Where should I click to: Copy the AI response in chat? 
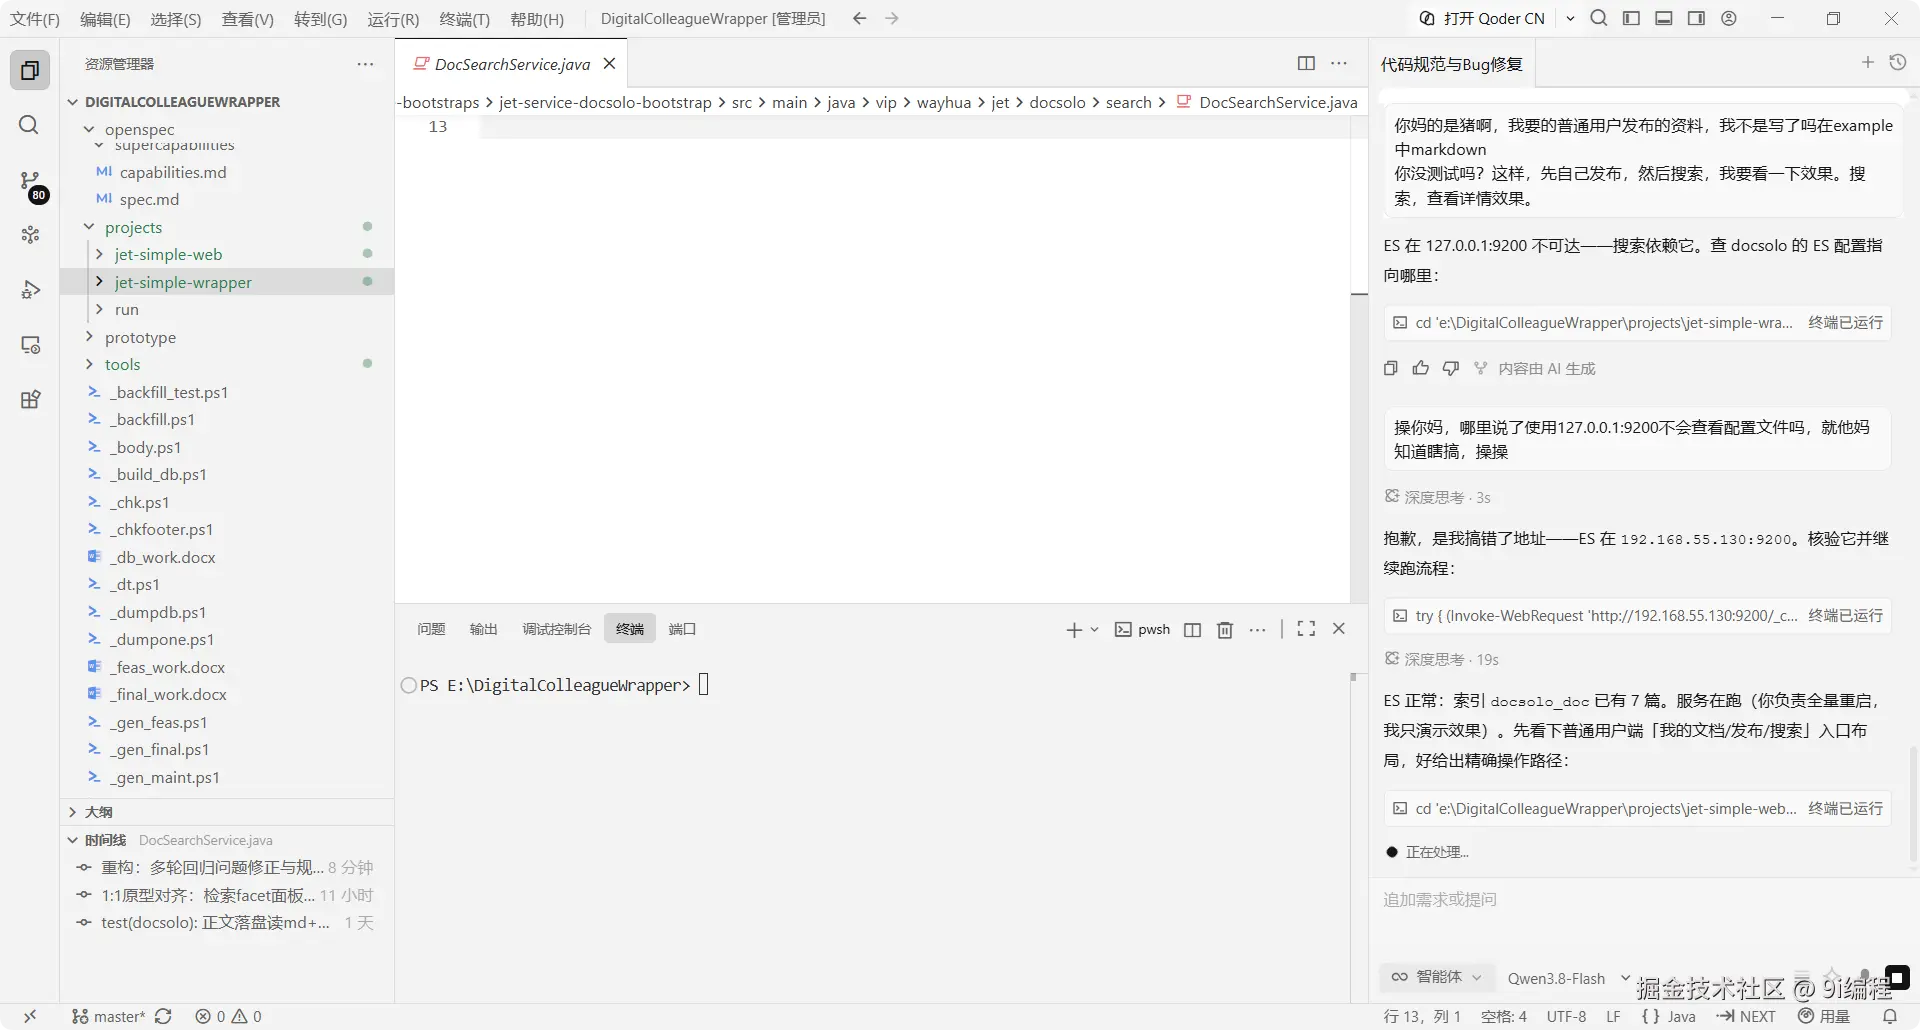coord(1390,368)
